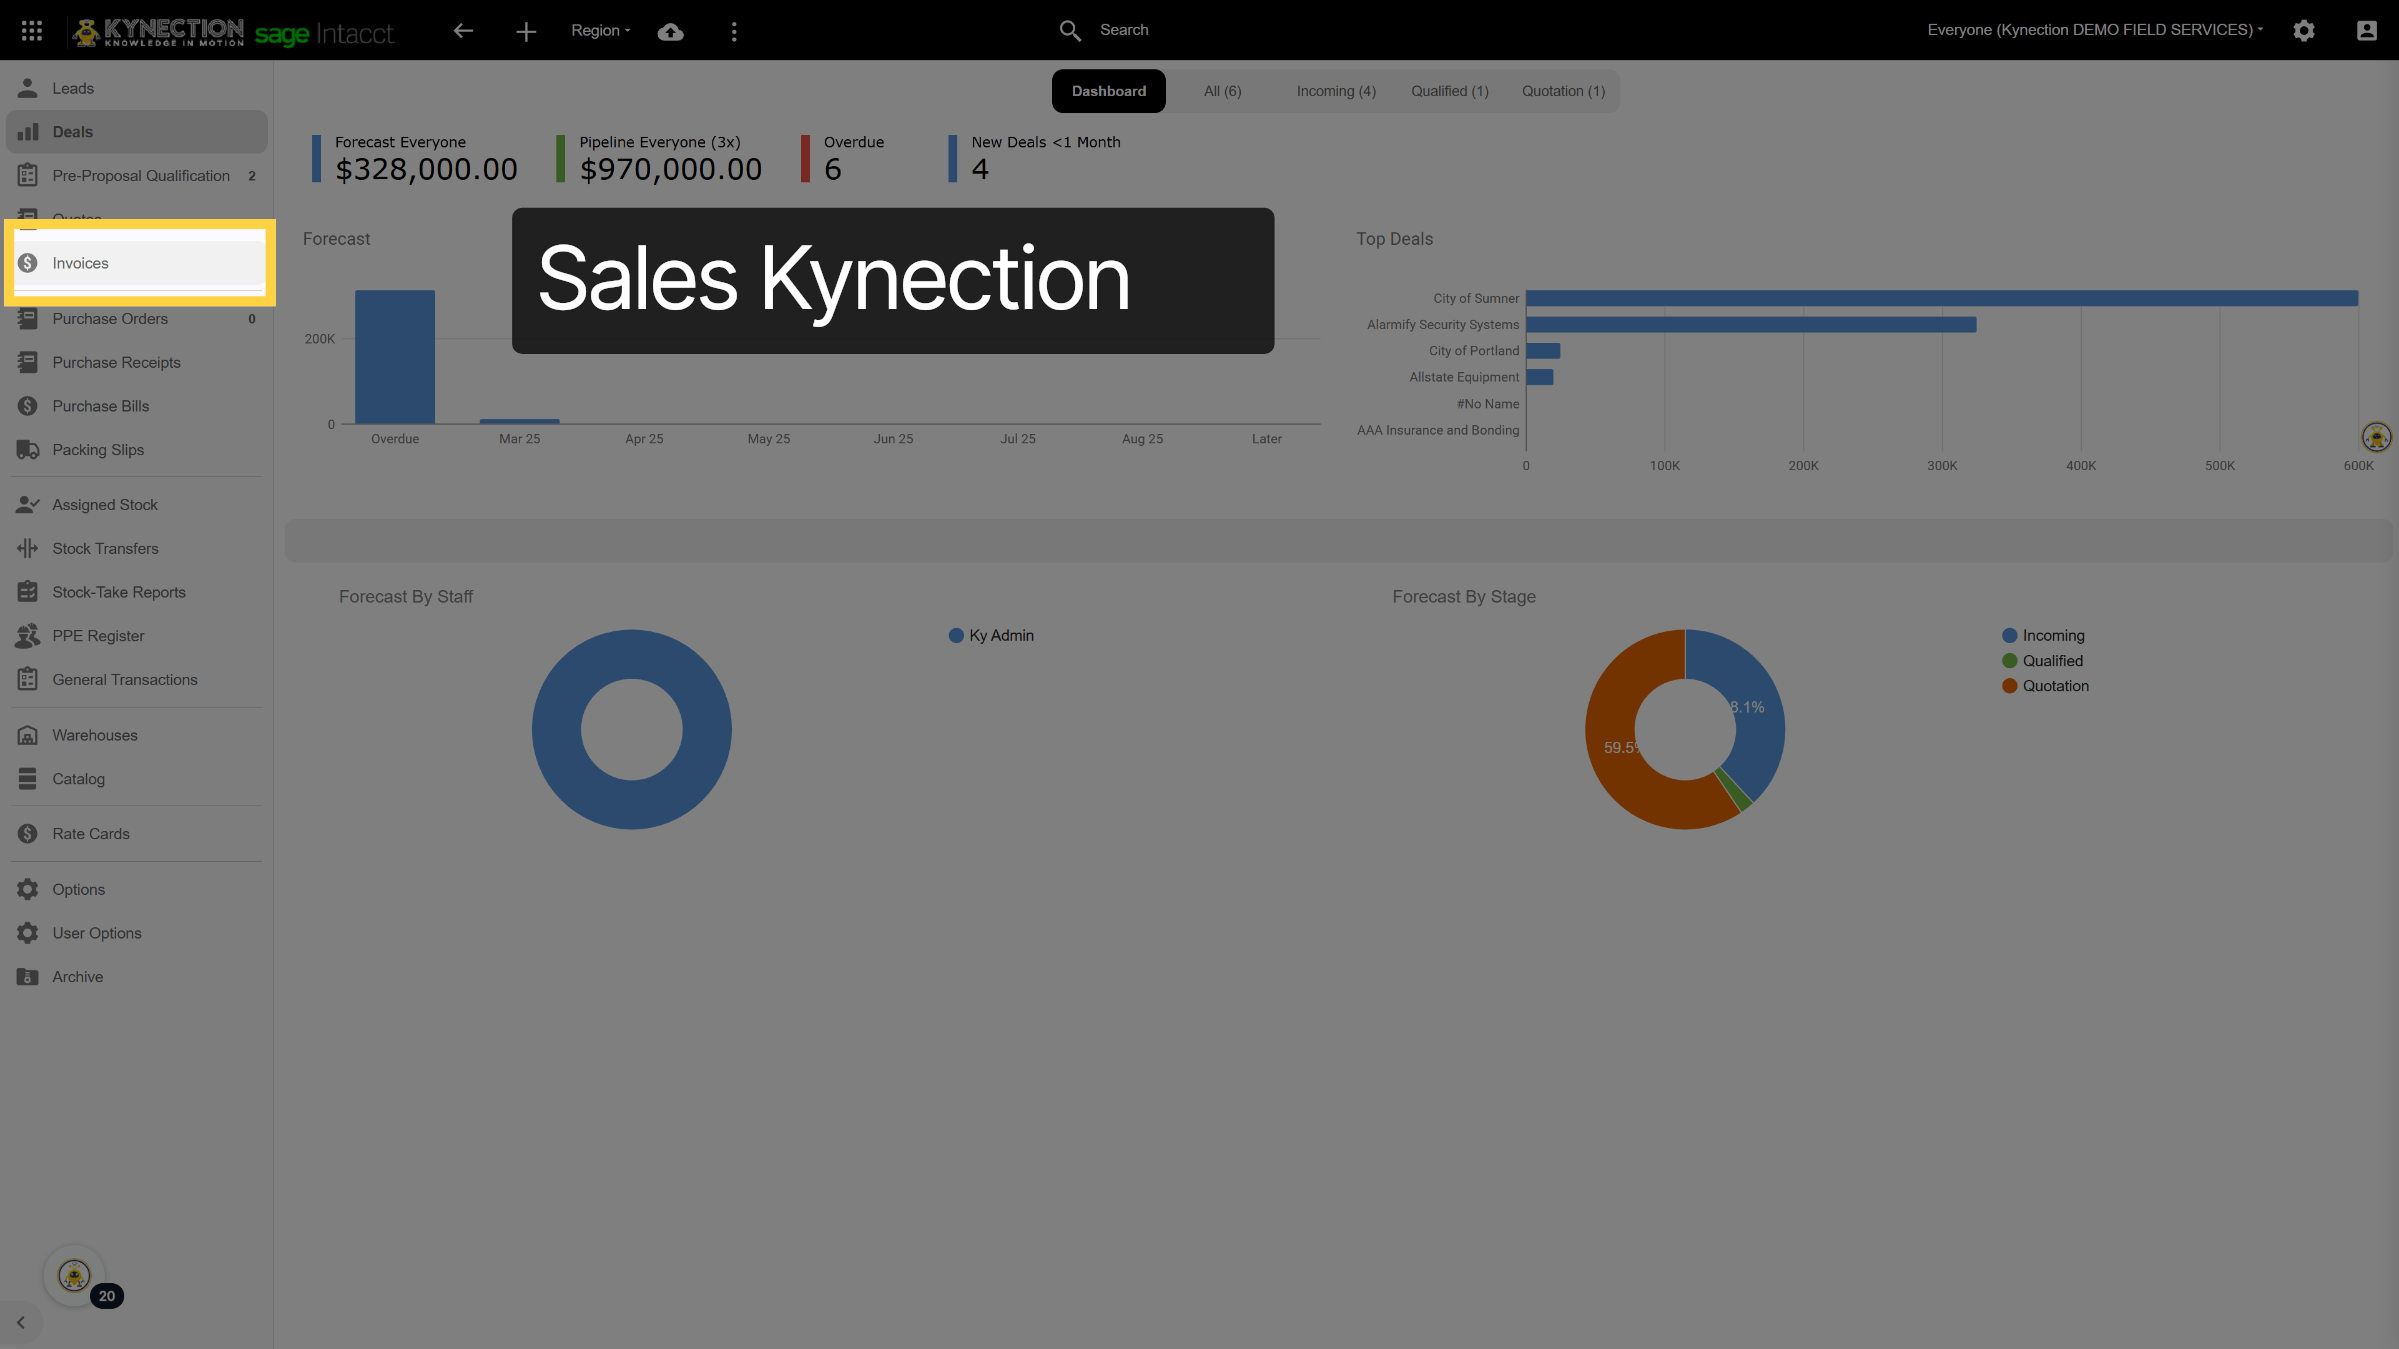Toggle the Incoming legend entry

coord(2044,636)
